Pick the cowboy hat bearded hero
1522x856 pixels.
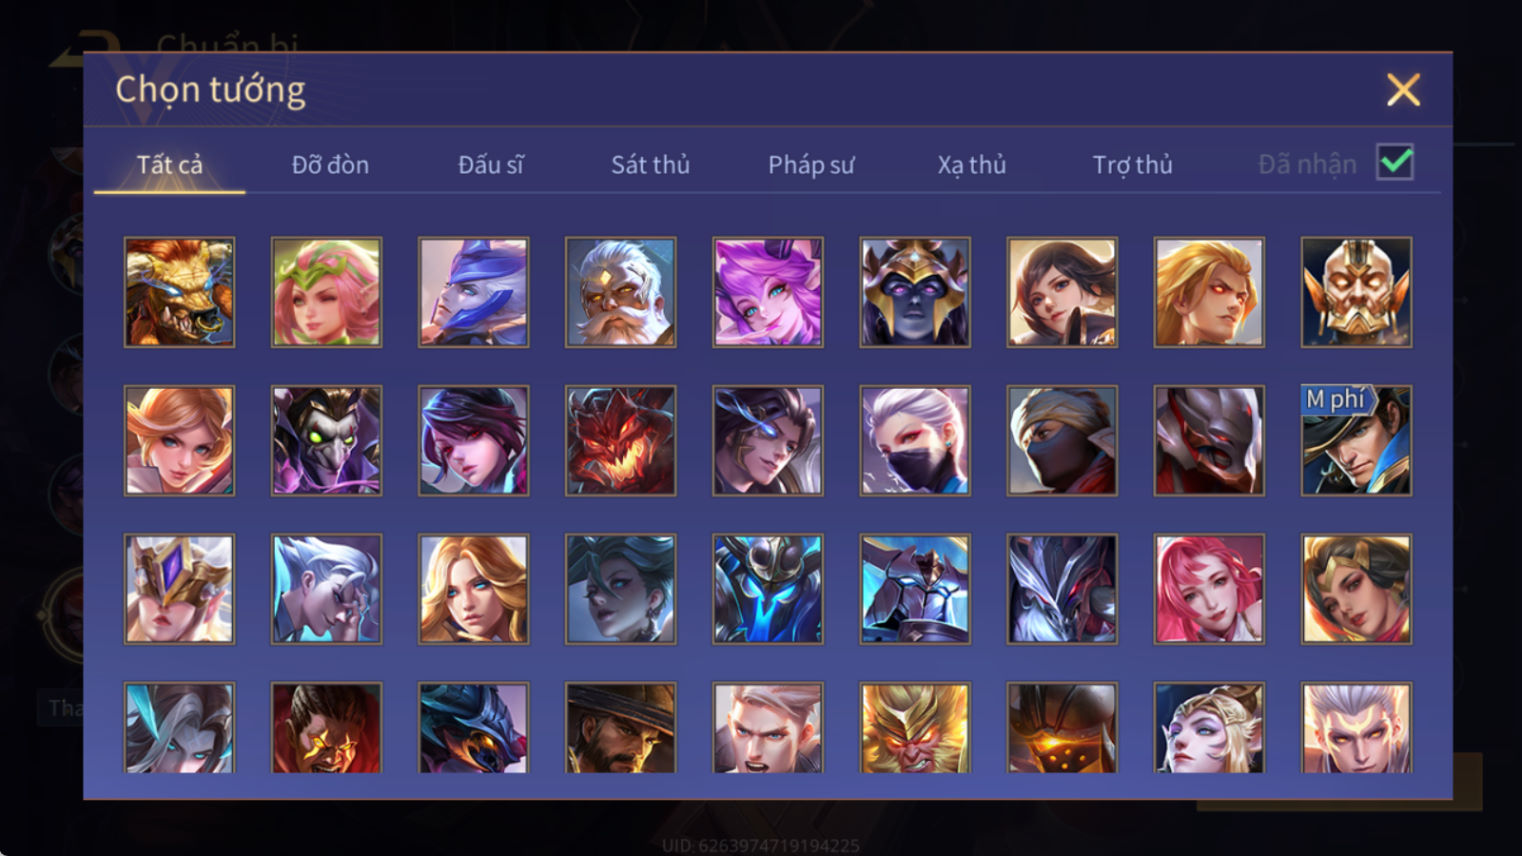(x=621, y=728)
